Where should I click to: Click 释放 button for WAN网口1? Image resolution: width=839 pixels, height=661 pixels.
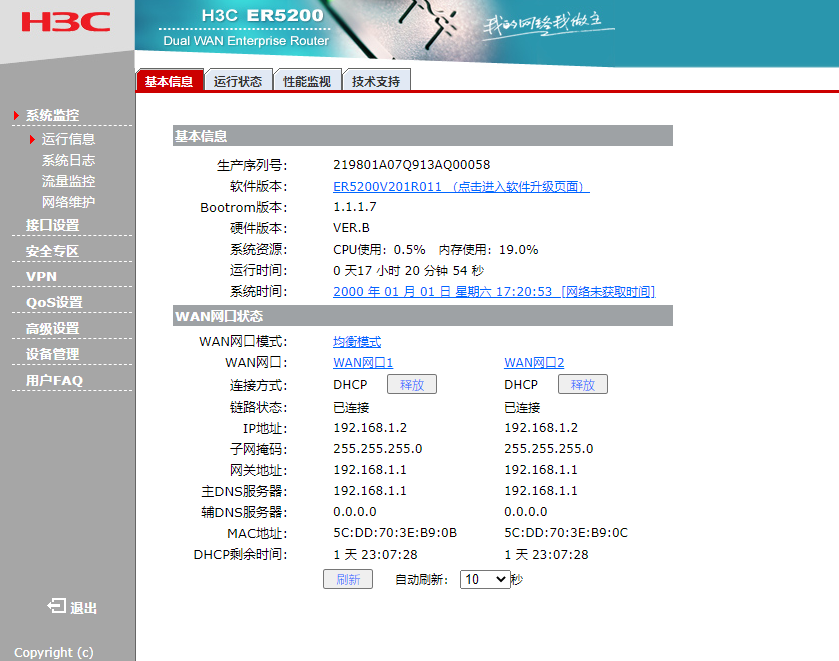coord(412,384)
